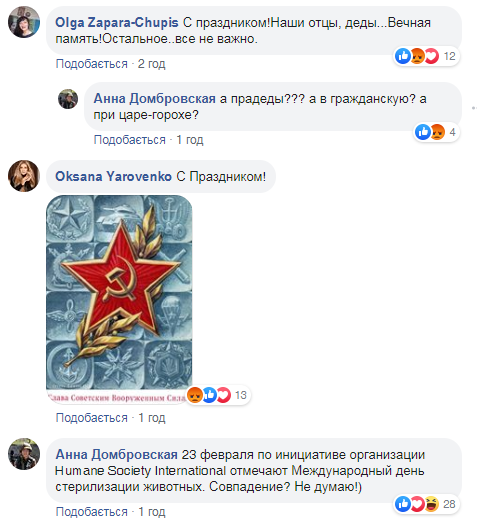477x525 pixels.
Task: Click the laughing emoji on the 23 февраля comment
Action: pyautogui.click(x=431, y=504)
